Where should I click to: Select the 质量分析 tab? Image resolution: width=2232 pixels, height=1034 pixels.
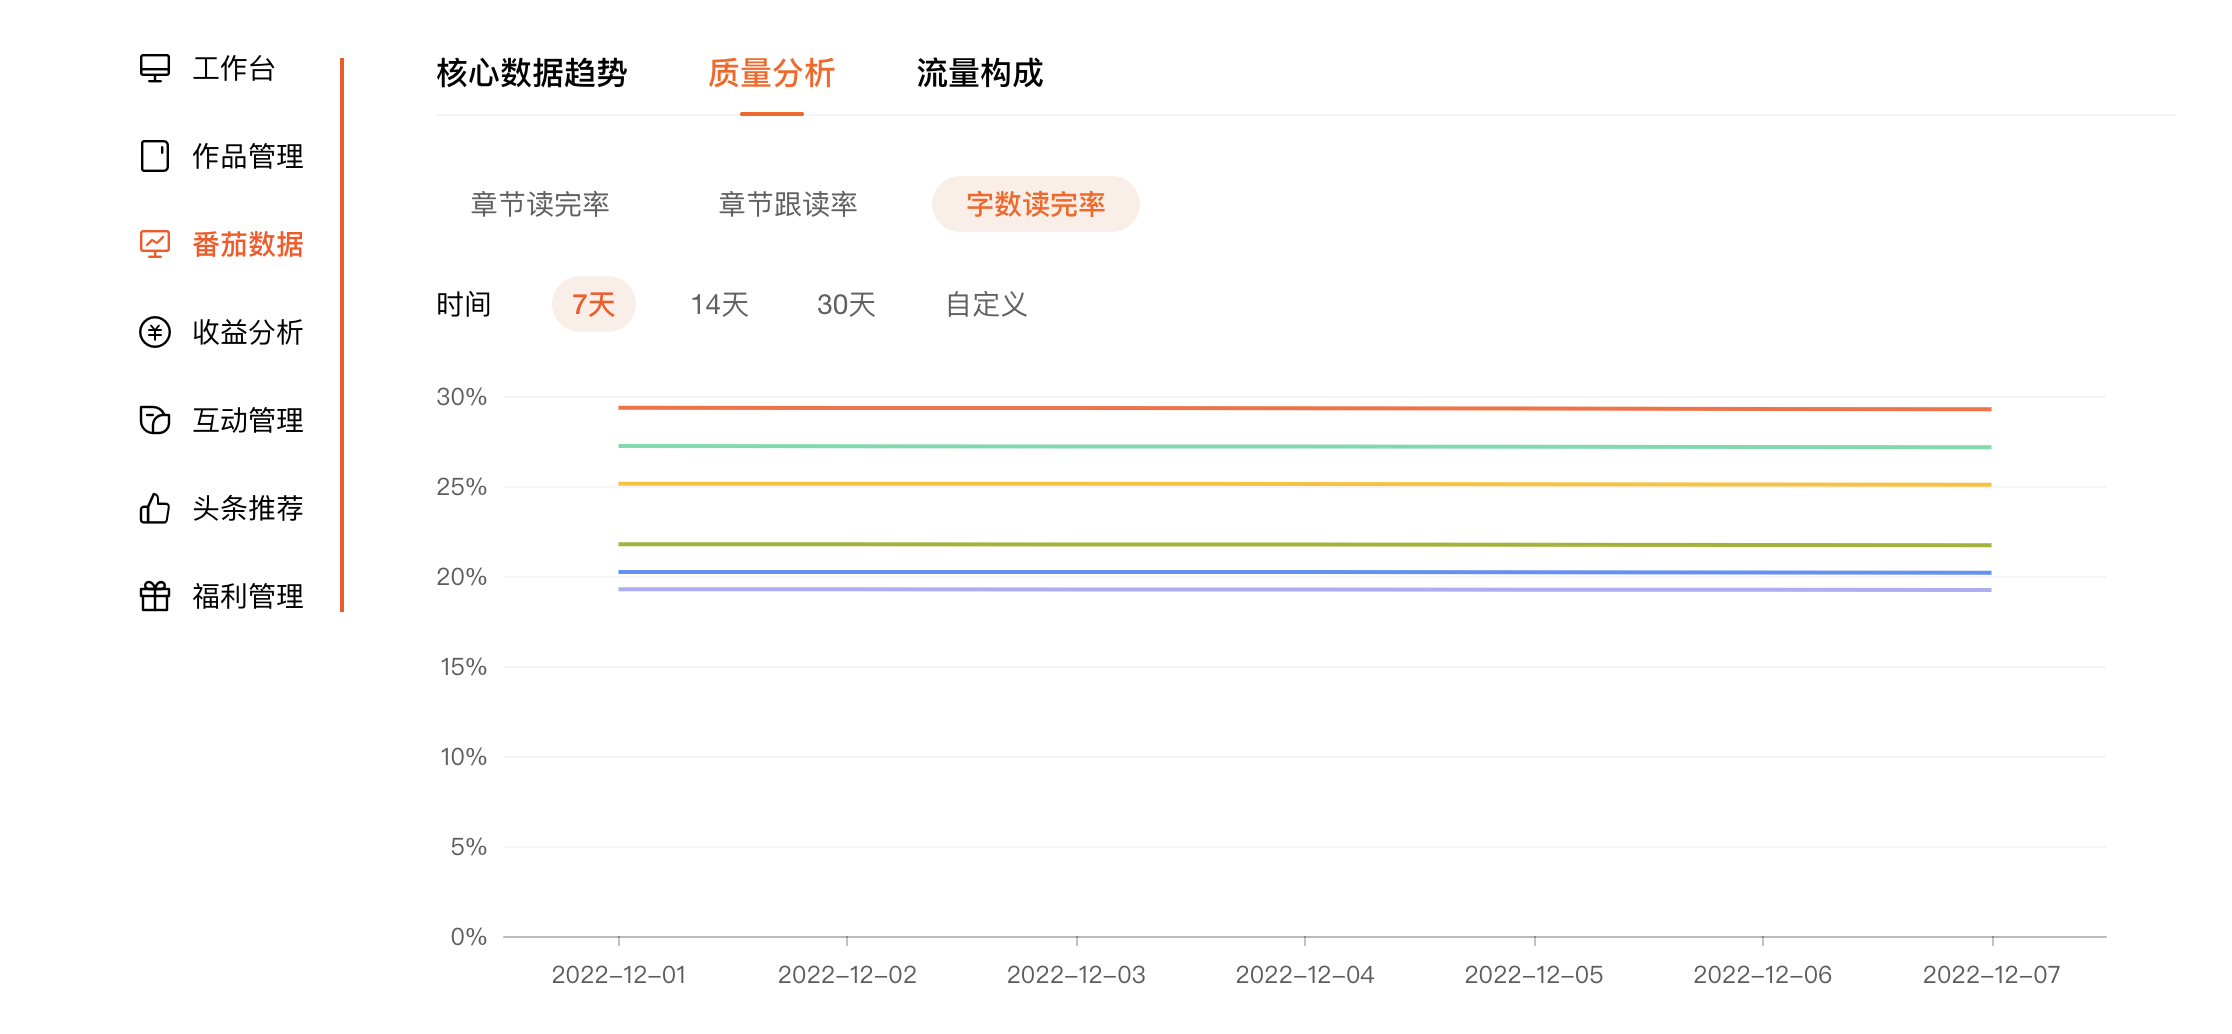point(771,73)
